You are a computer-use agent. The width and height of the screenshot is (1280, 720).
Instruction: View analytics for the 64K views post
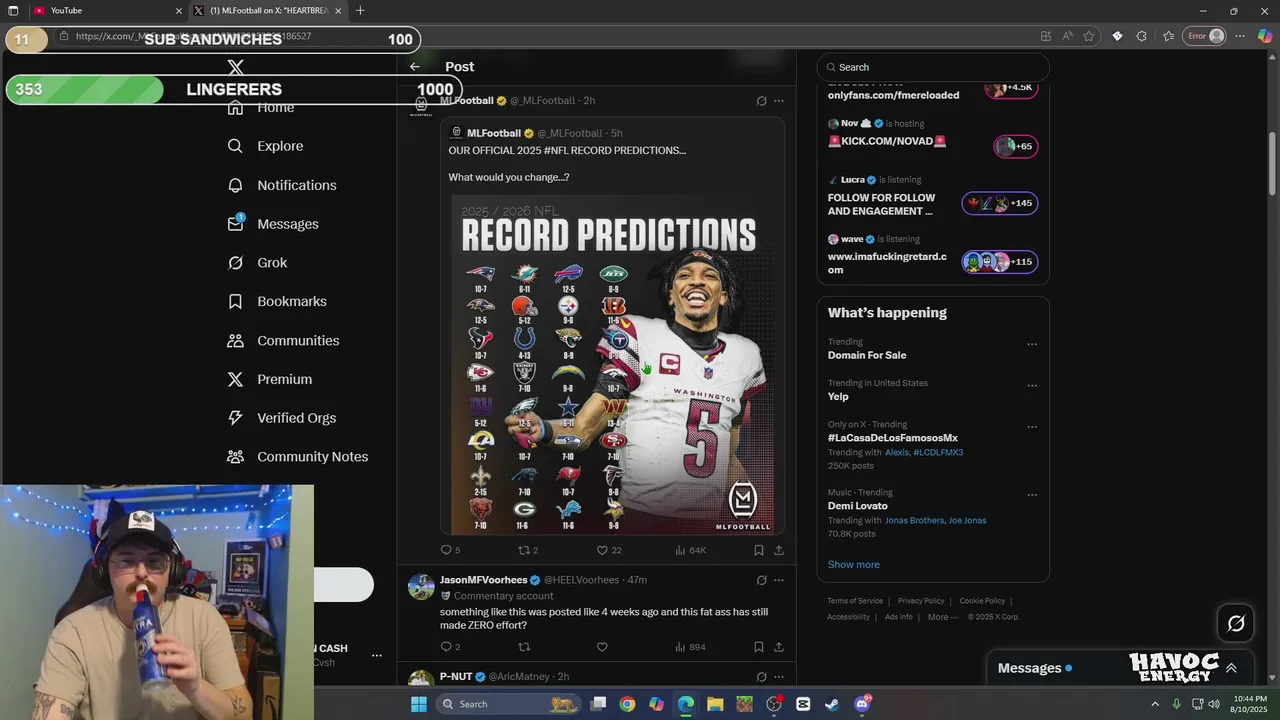(x=690, y=550)
